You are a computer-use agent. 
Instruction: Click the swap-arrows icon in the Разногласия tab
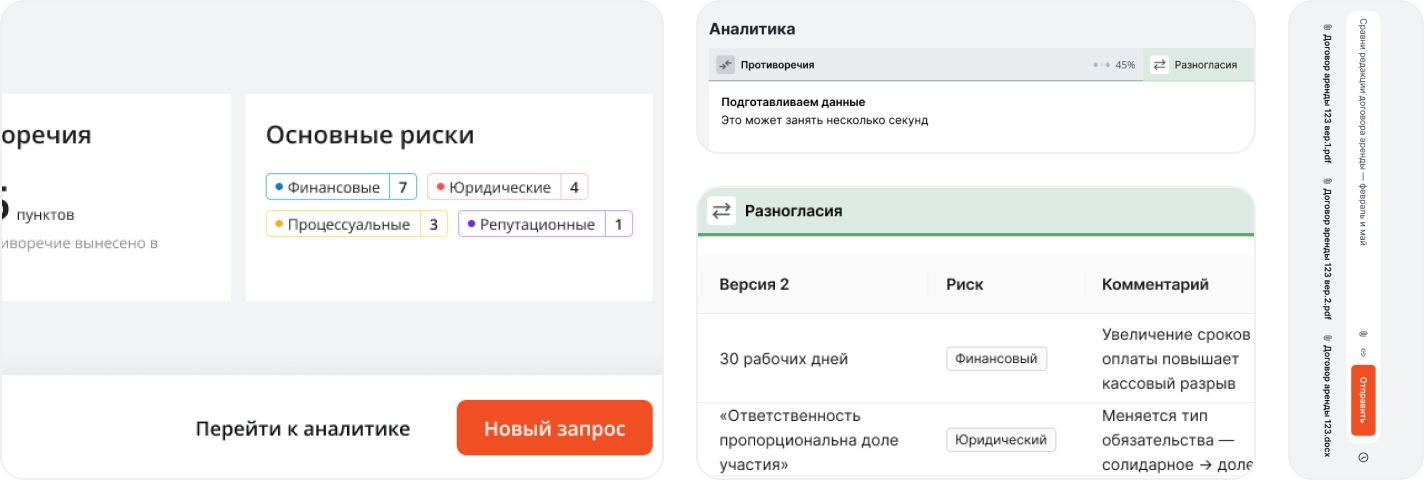point(1160,65)
